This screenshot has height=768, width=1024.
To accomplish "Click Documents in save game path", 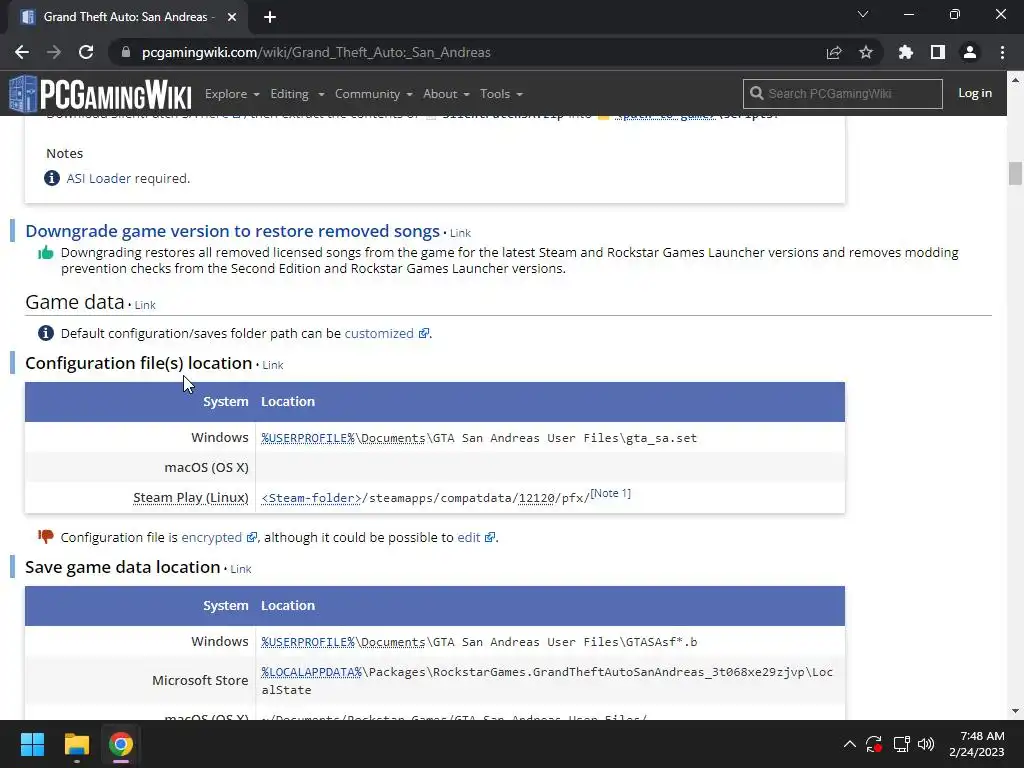I will 393,642.
